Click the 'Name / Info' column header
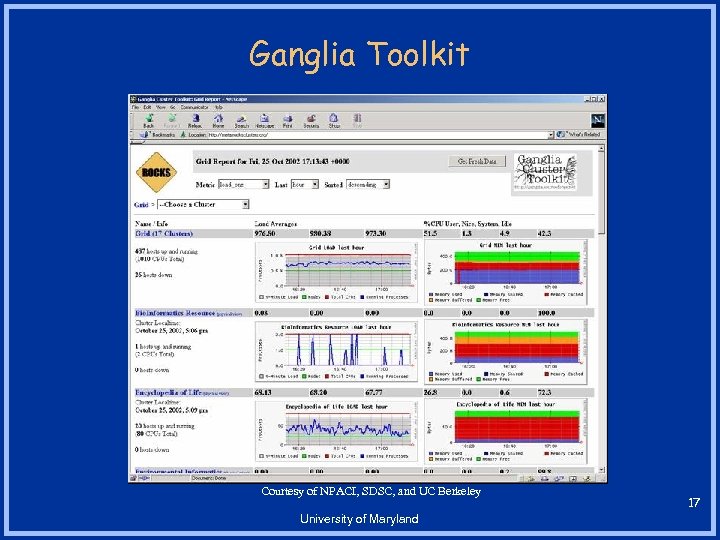The height and width of the screenshot is (540, 720). coord(151,224)
